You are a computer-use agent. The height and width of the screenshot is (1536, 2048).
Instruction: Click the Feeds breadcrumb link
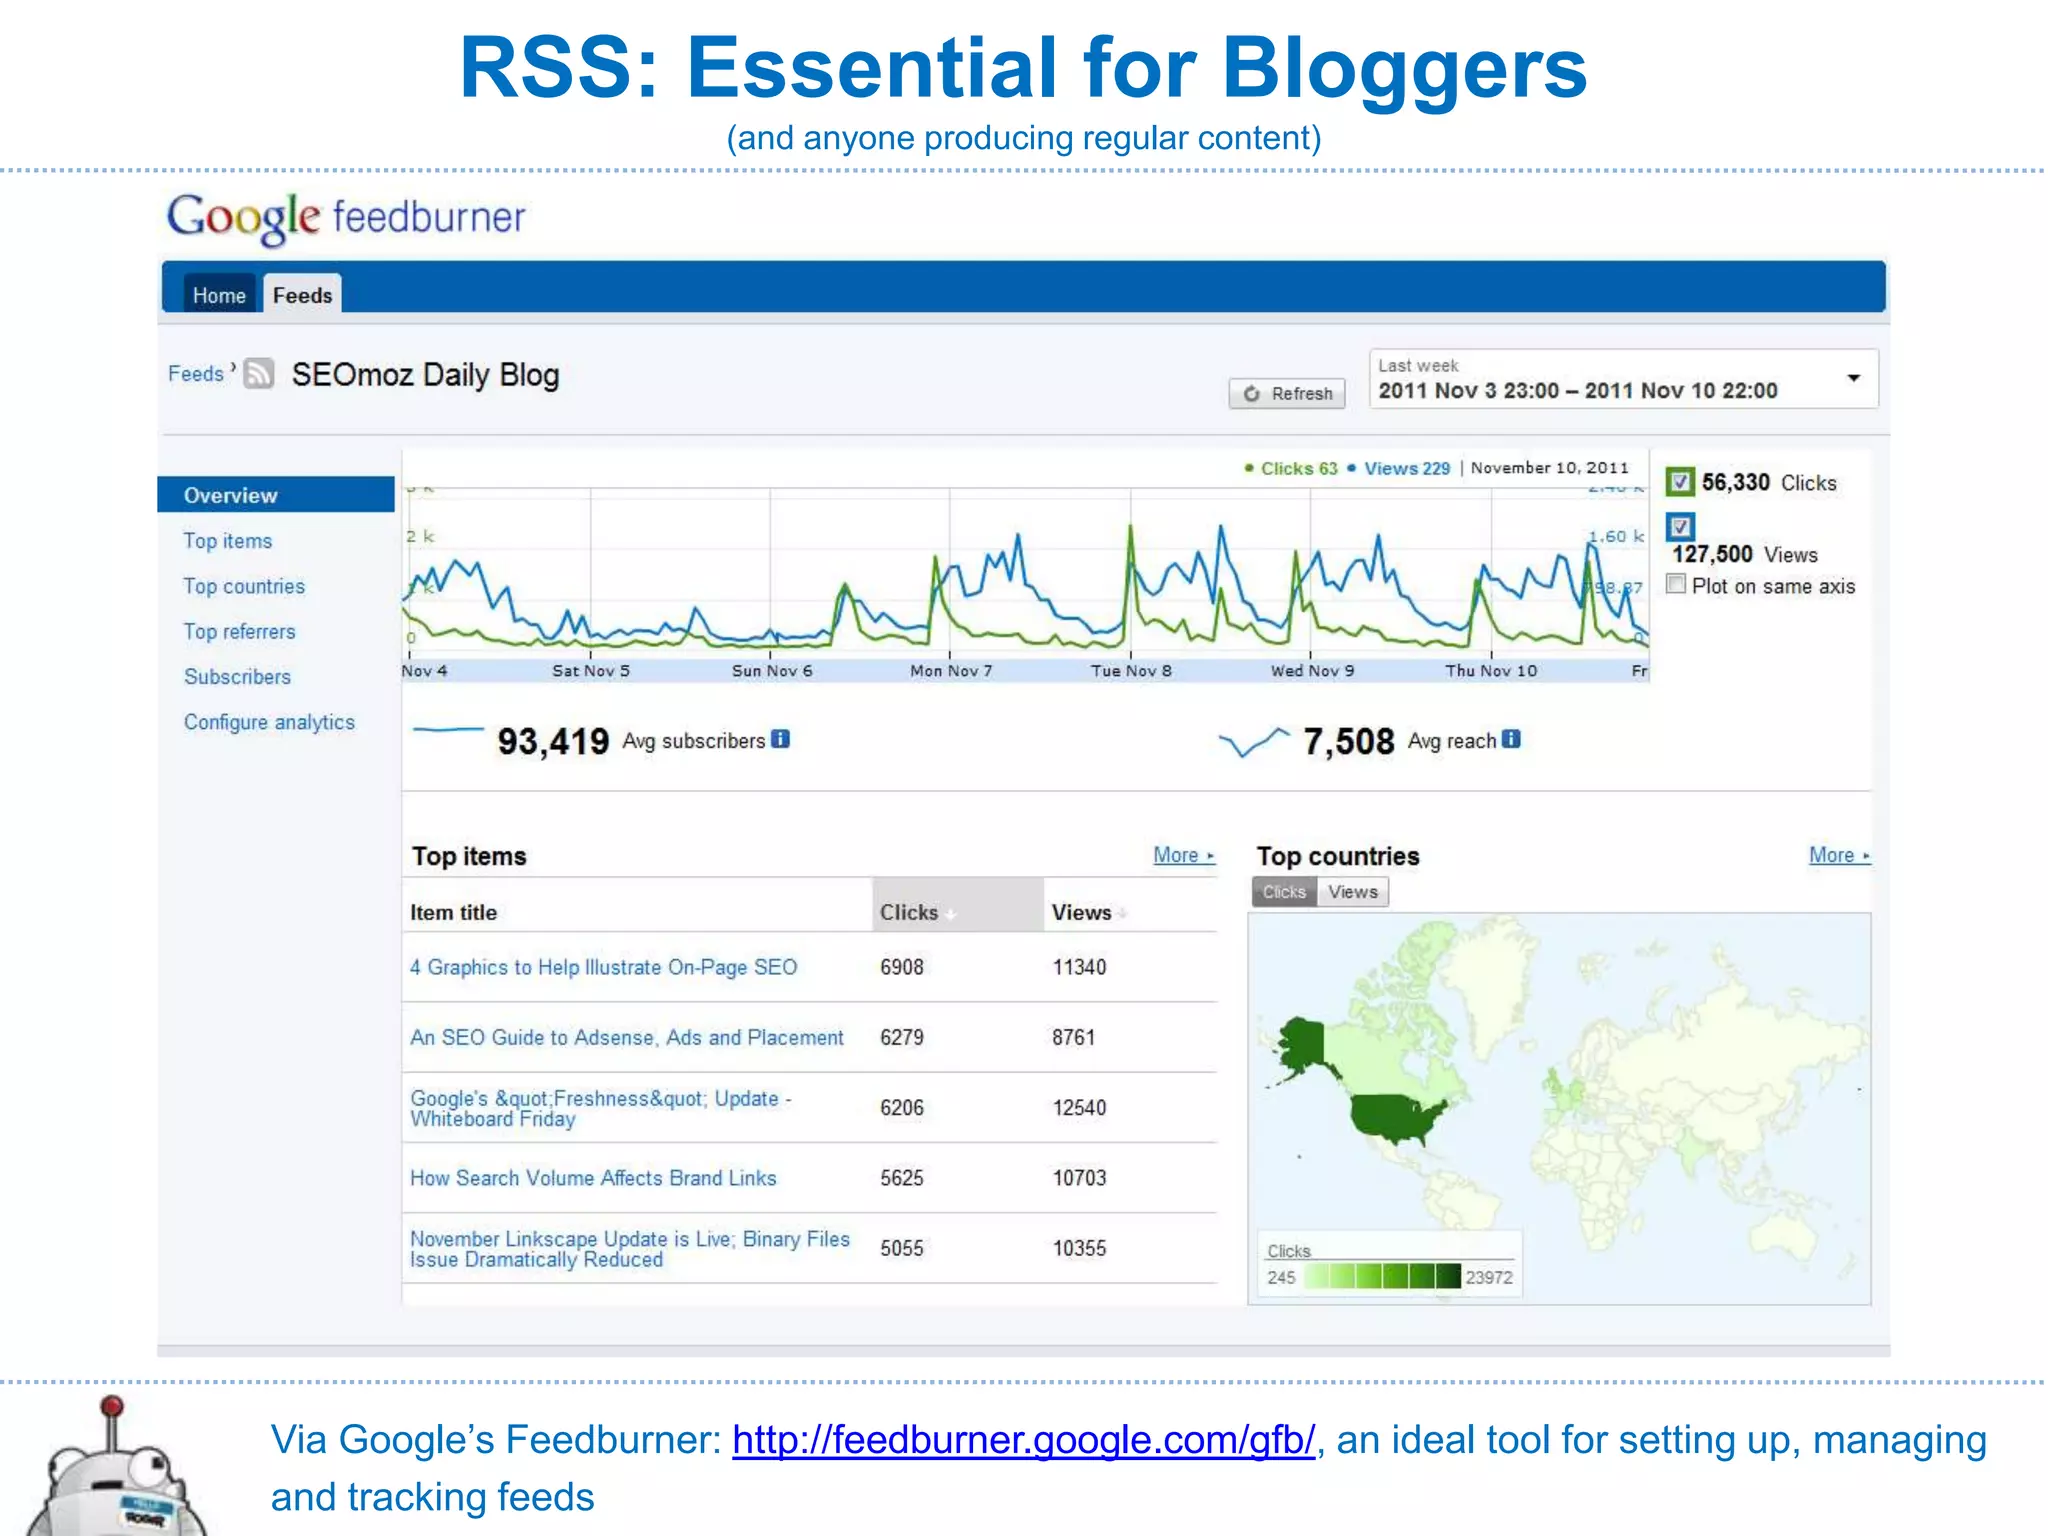(196, 374)
